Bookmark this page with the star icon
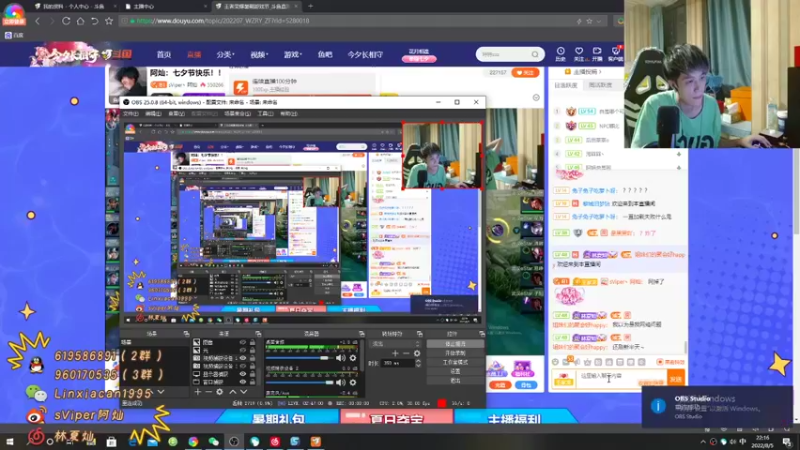 click(x=109, y=21)
